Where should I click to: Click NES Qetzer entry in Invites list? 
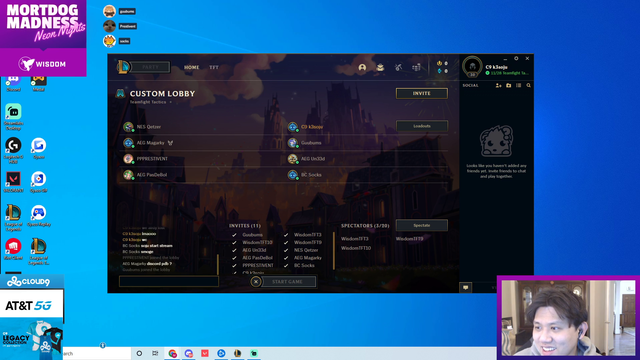point(306,250)
